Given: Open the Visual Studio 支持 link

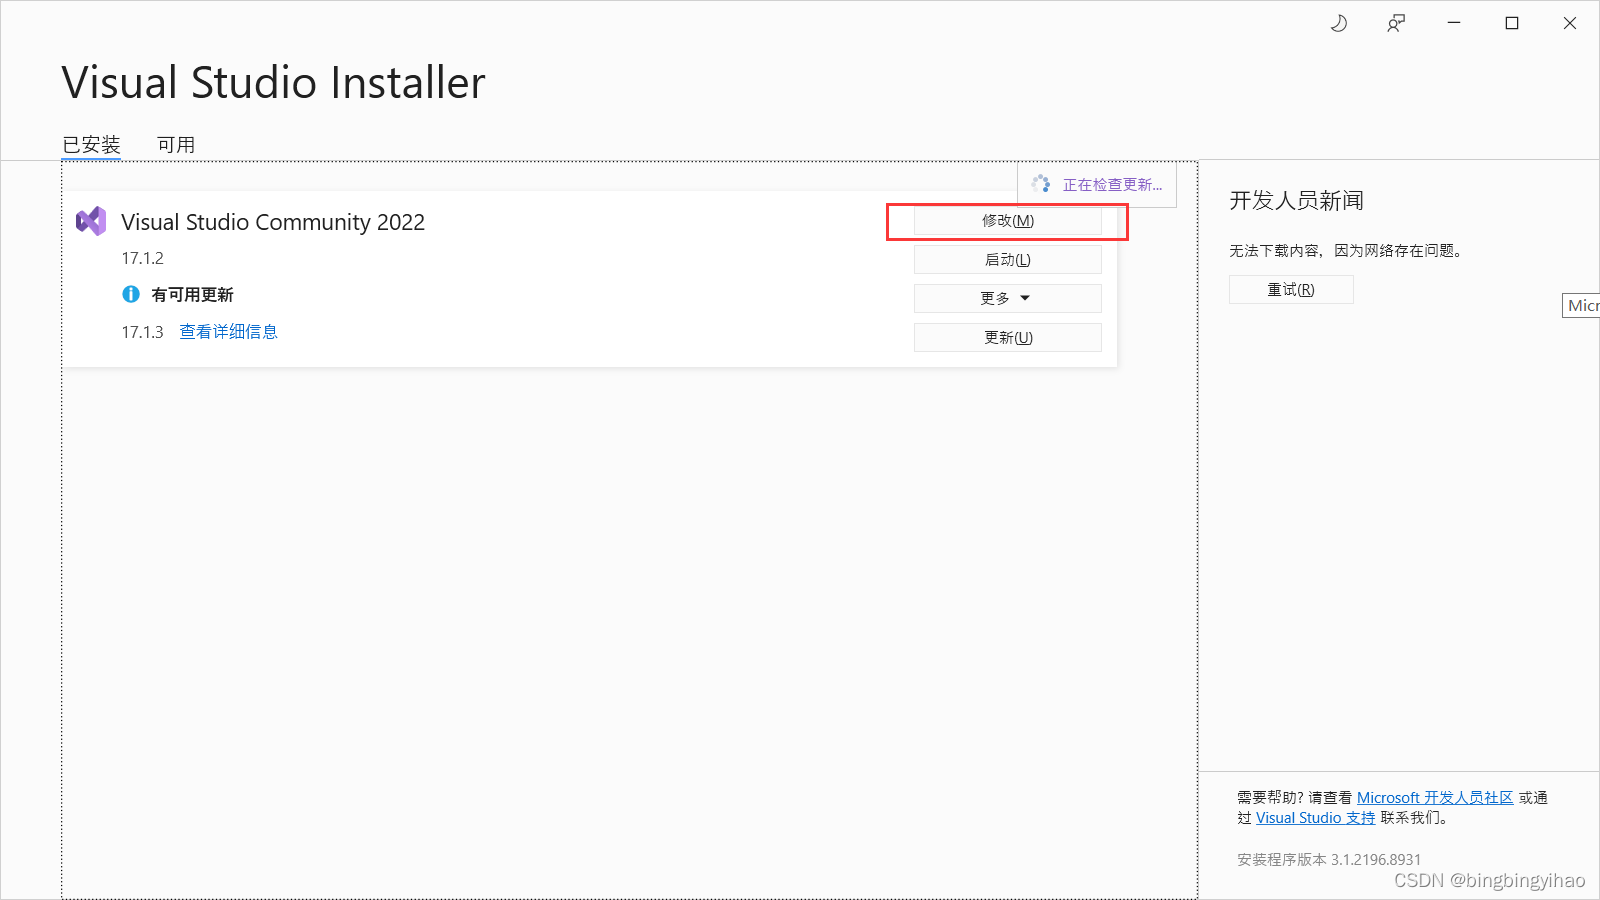Looking at the screenshot, I should coord(1315,818).
